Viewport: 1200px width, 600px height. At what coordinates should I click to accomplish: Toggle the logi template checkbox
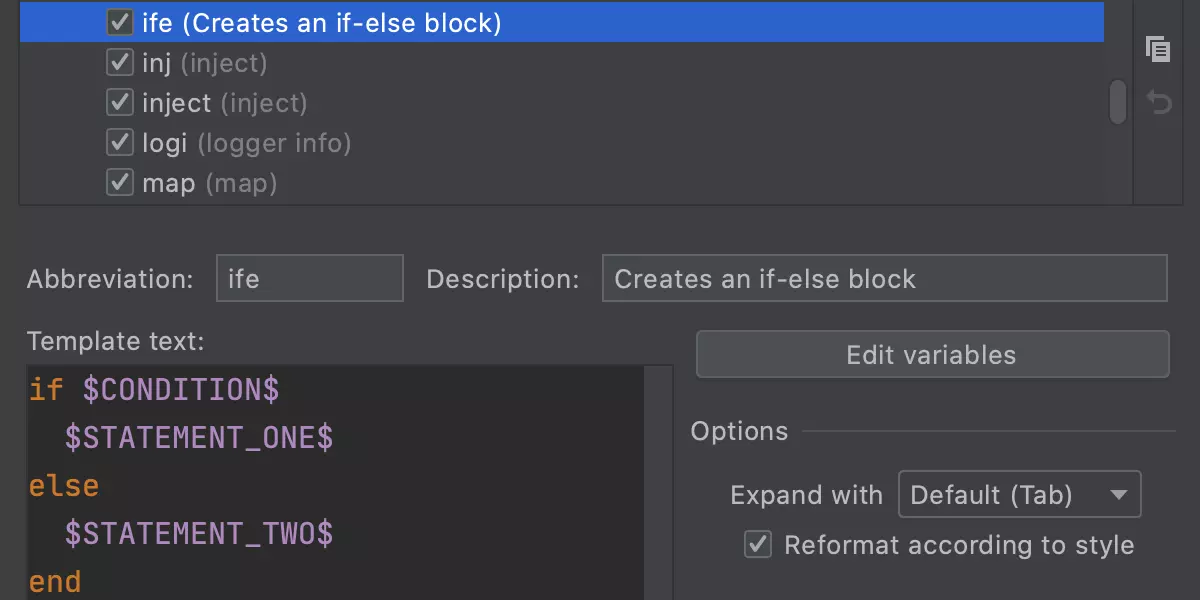point(120,142)
